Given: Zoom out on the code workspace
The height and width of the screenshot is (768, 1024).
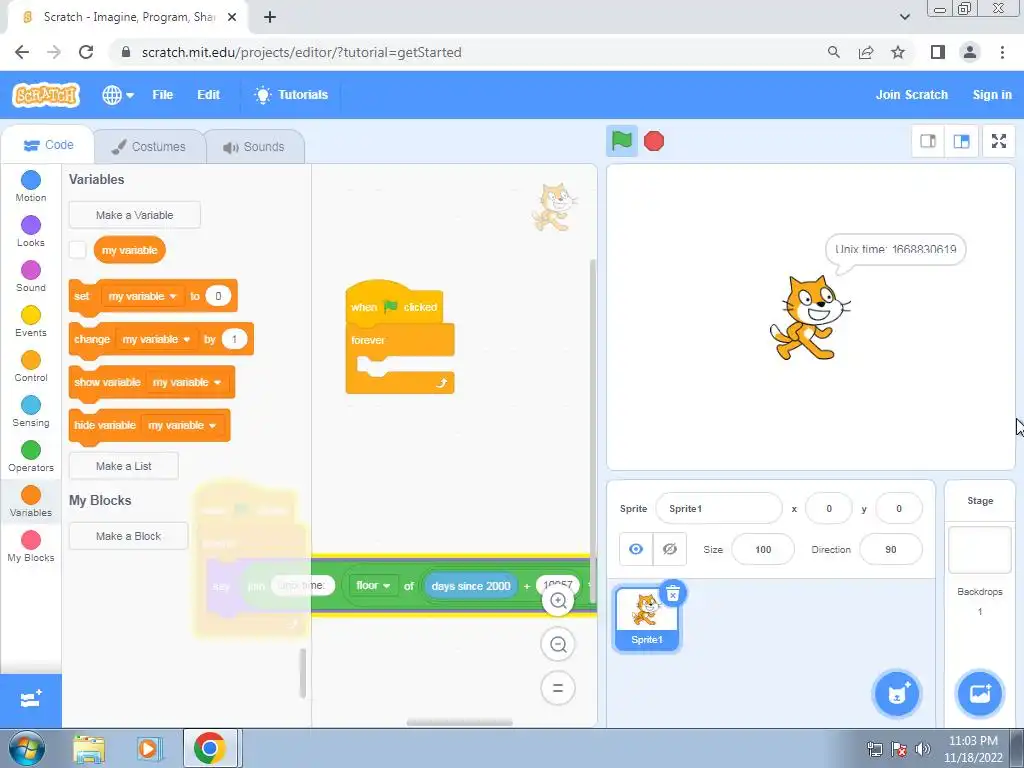Looking at the screenshot, I should coord(558,645).
